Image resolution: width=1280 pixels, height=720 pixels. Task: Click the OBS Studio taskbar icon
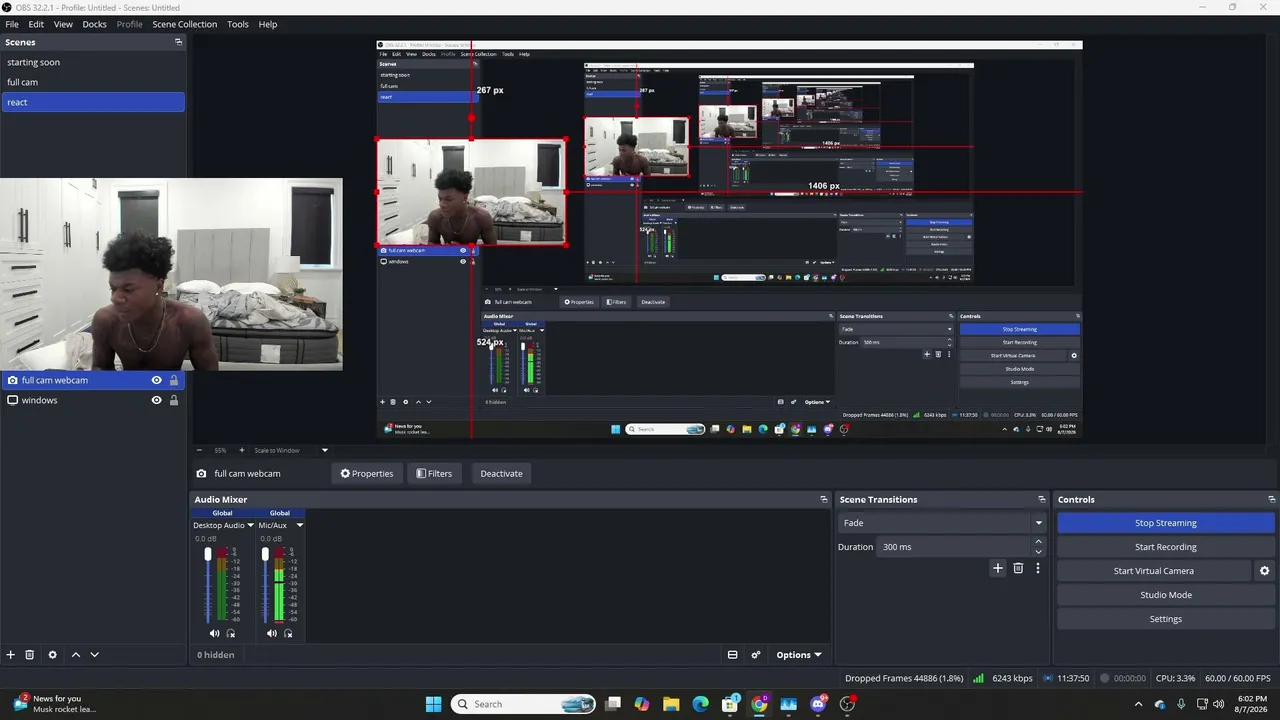tap(848, 704)
